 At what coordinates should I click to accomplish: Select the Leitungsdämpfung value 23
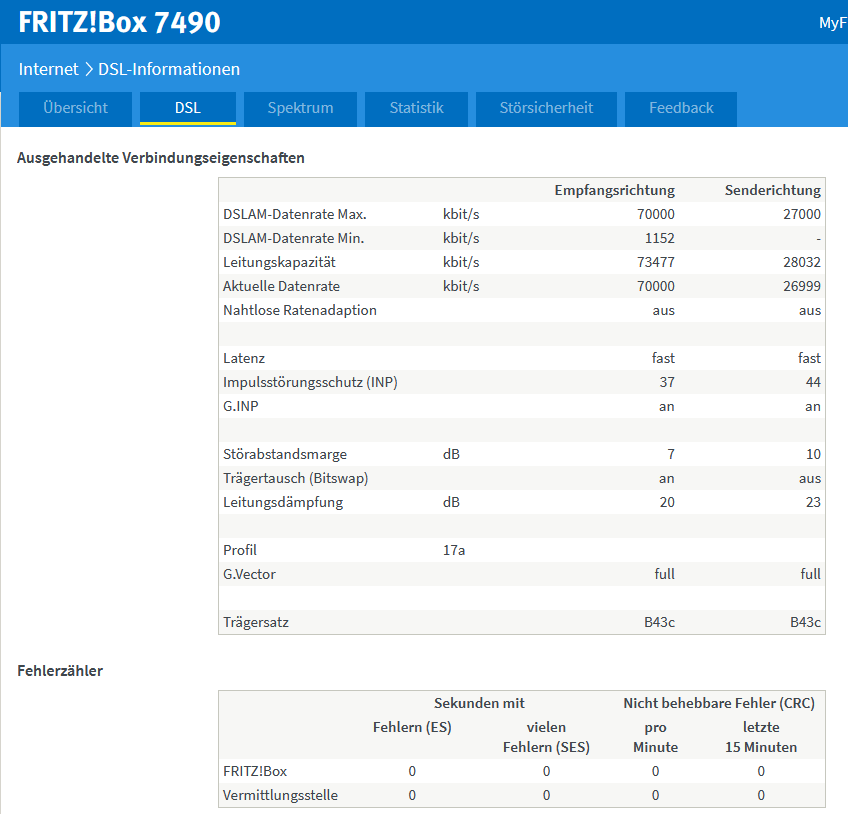[x=813, y=502]
